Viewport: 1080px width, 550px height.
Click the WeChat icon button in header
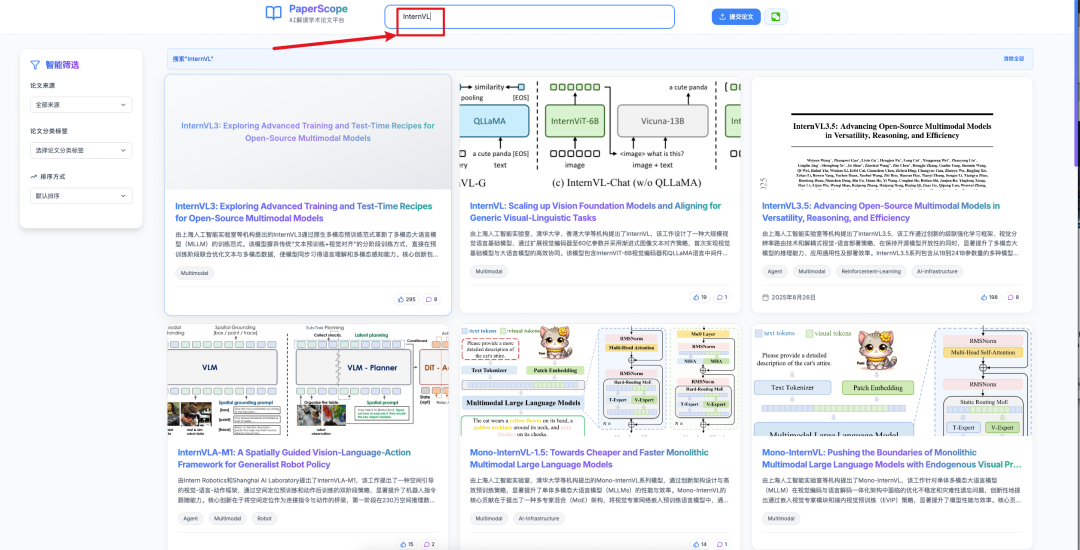pos(775,17)
